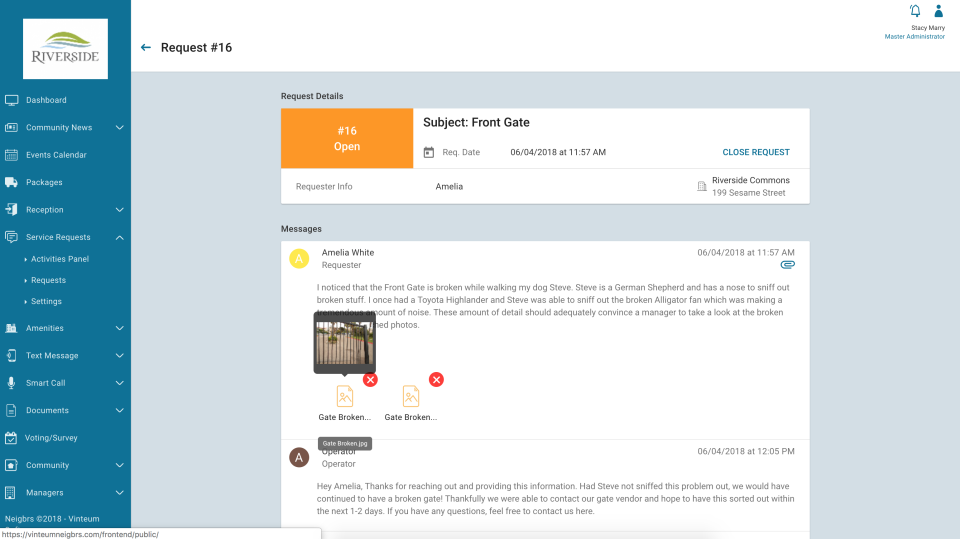Screen dimensions: 960x539
Task: Go to Packages in the sidebar
Action: click(44, 183)
